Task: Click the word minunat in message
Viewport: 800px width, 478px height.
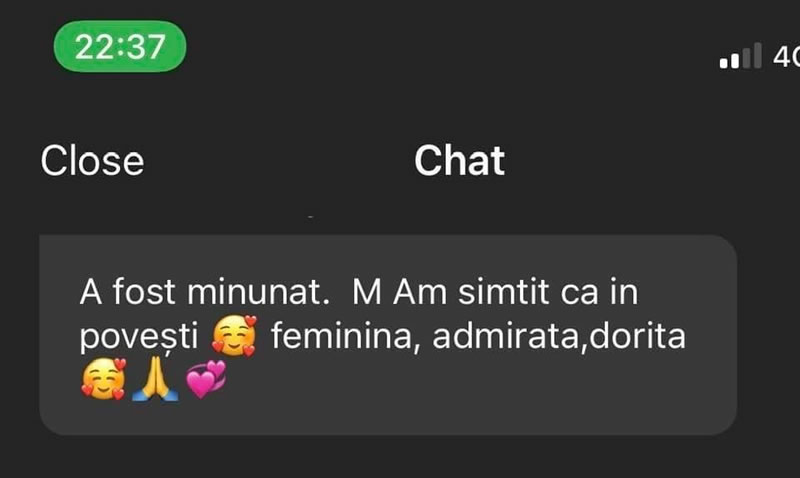Action: [x=258, y=292]
